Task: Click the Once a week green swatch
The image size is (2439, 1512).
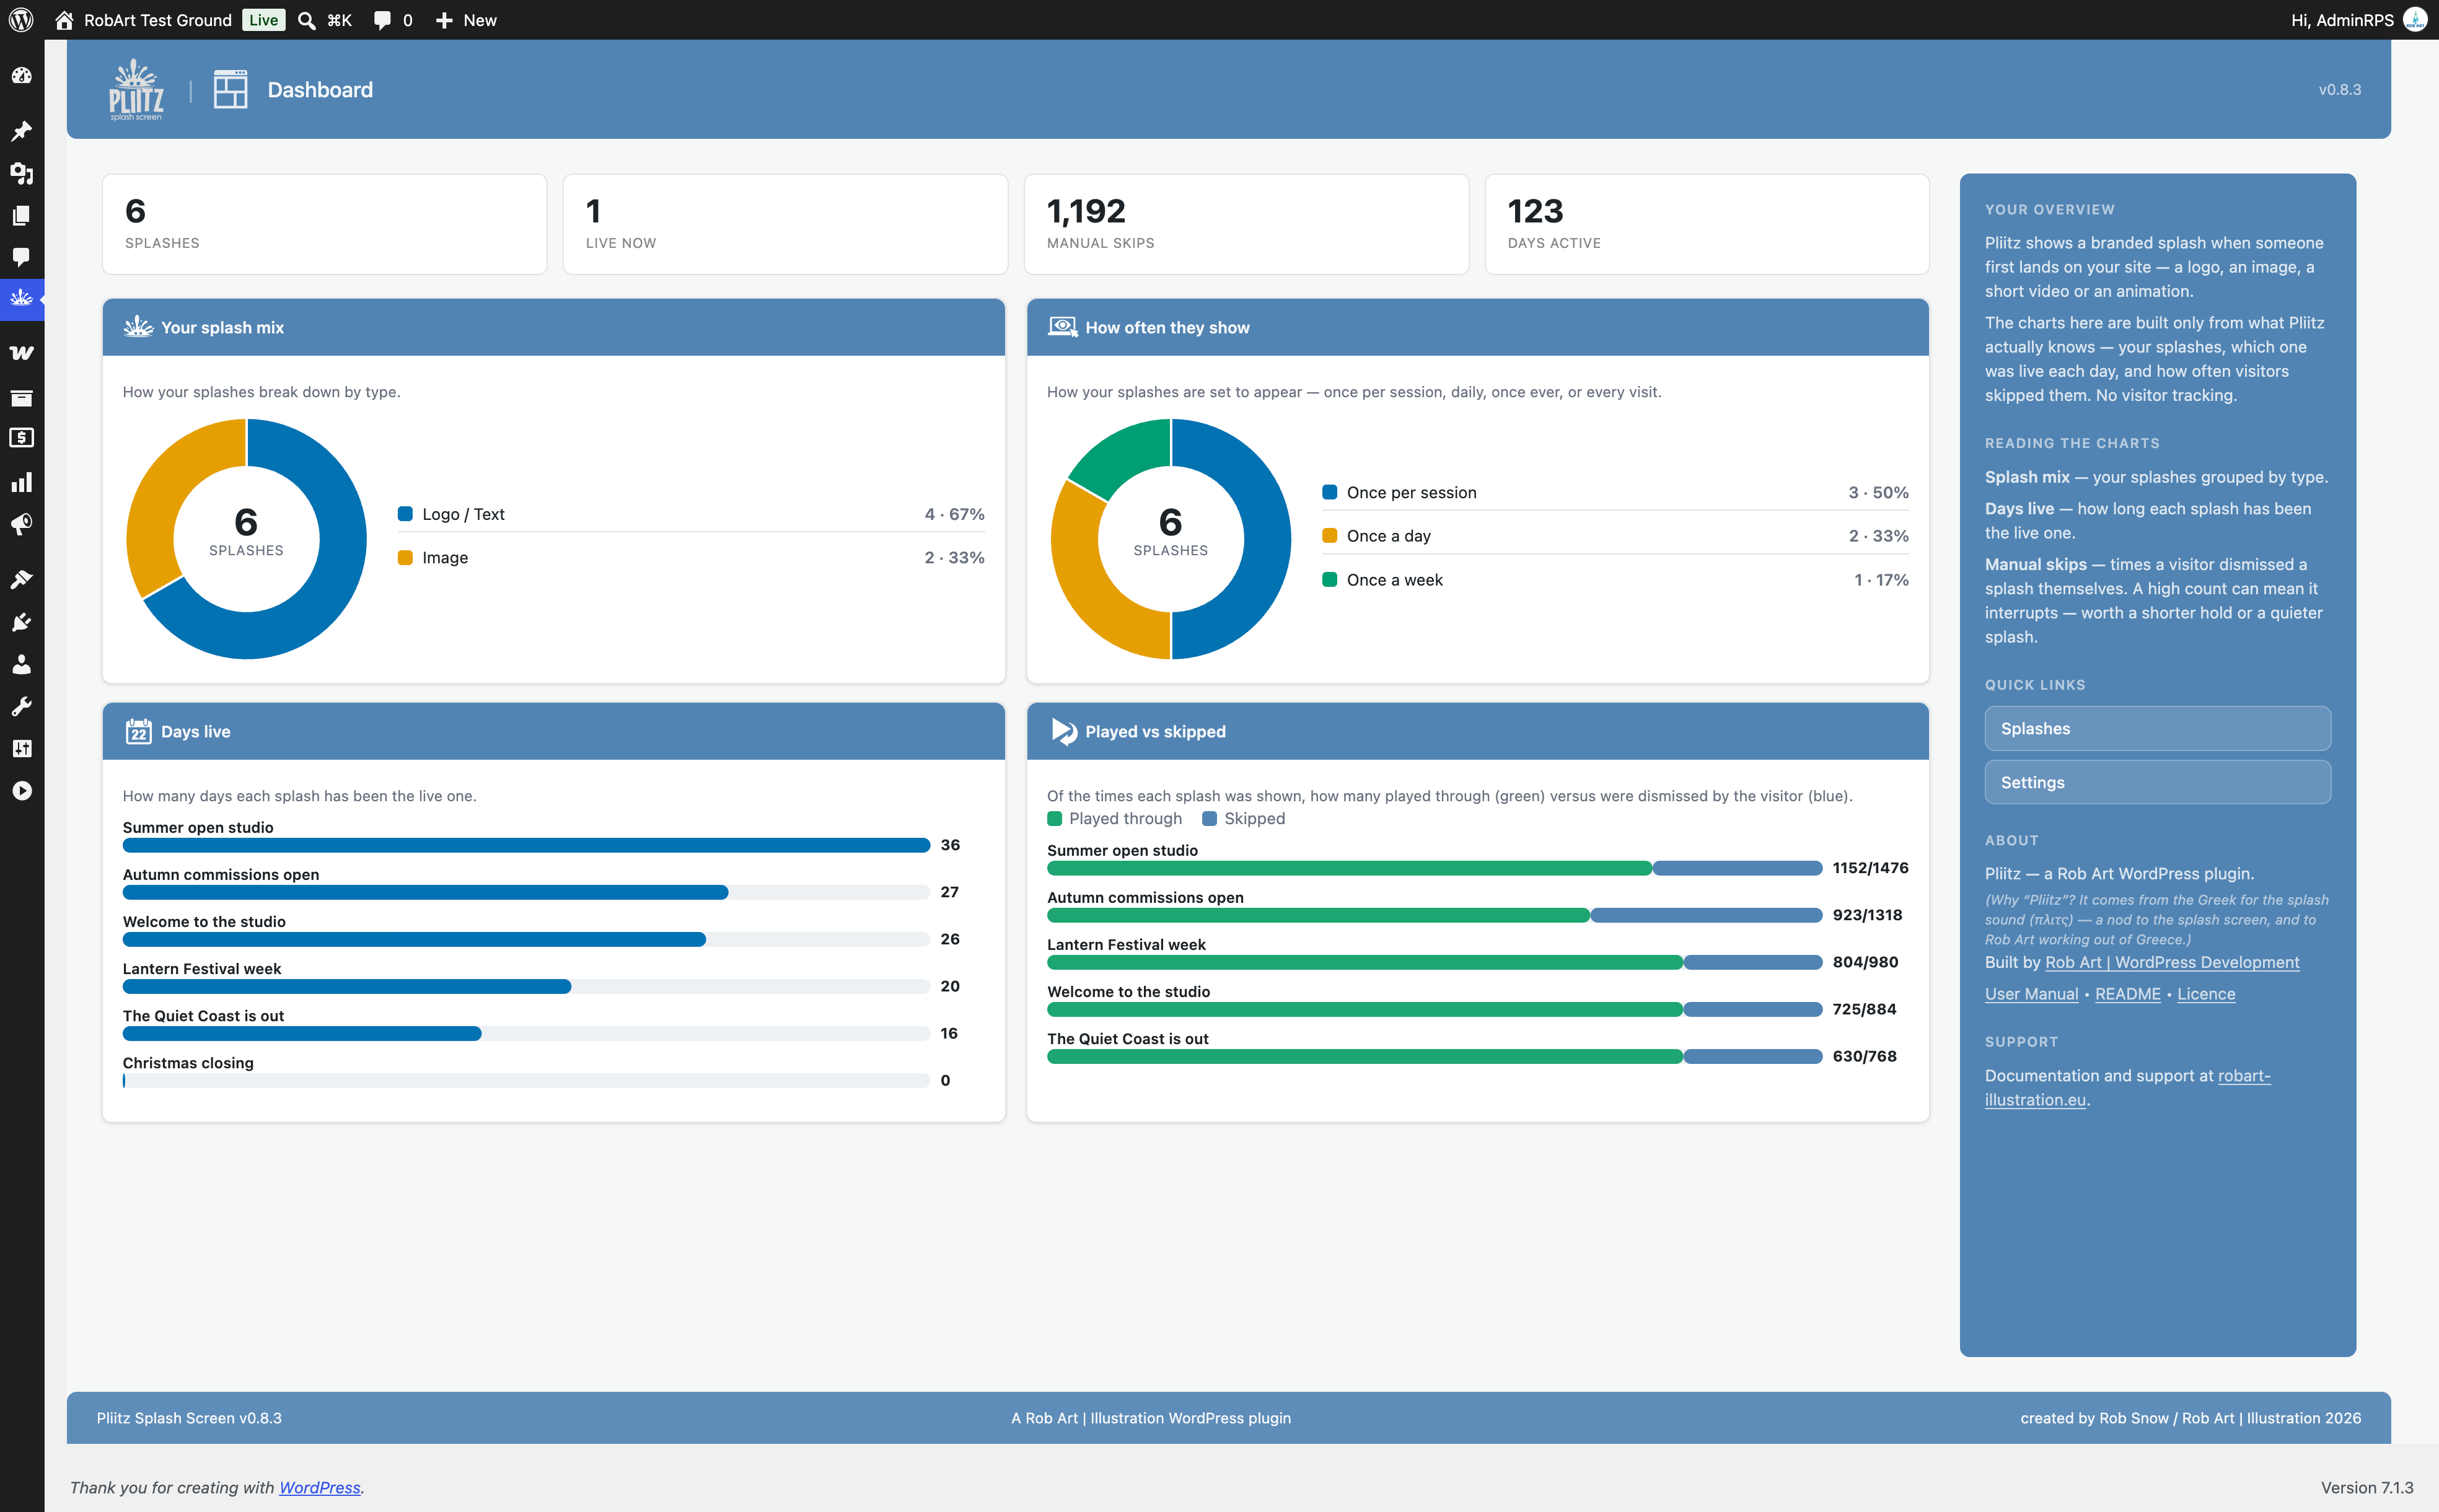Action: pyautogui.click(x=1329, y=580)
